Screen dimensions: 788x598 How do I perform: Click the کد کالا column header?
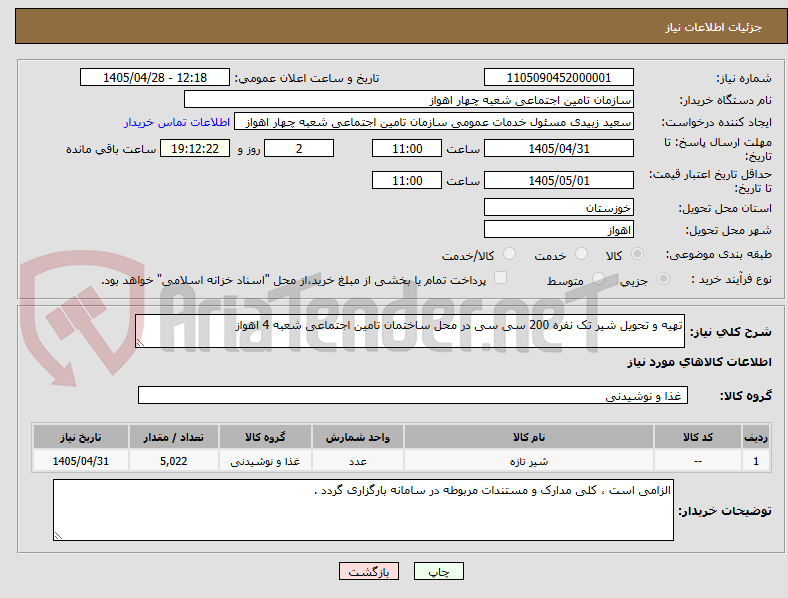click(x=698, y=437)
